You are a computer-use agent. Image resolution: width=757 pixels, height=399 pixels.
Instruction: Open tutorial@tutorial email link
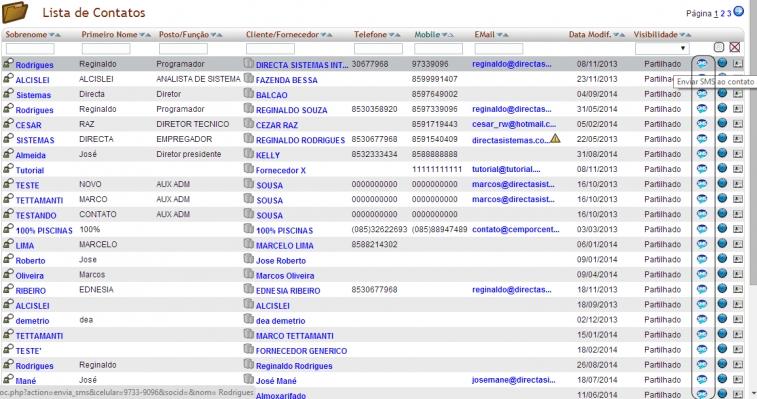[x=506, y=169]
